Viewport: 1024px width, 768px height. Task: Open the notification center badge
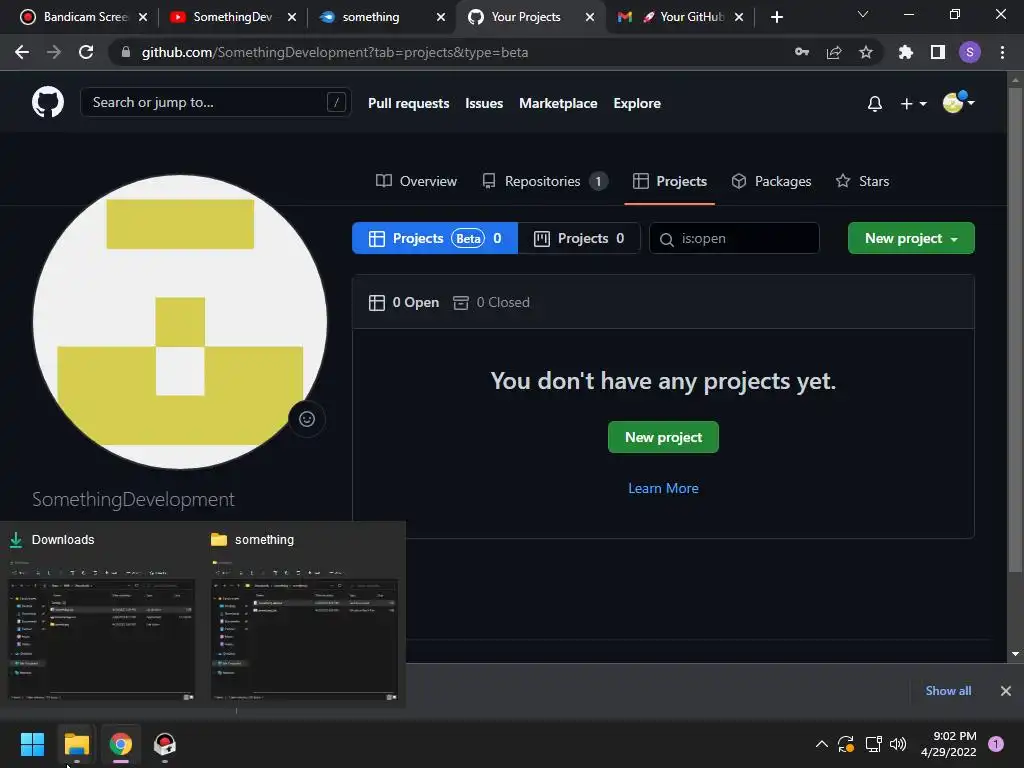[x=996, y=744]
